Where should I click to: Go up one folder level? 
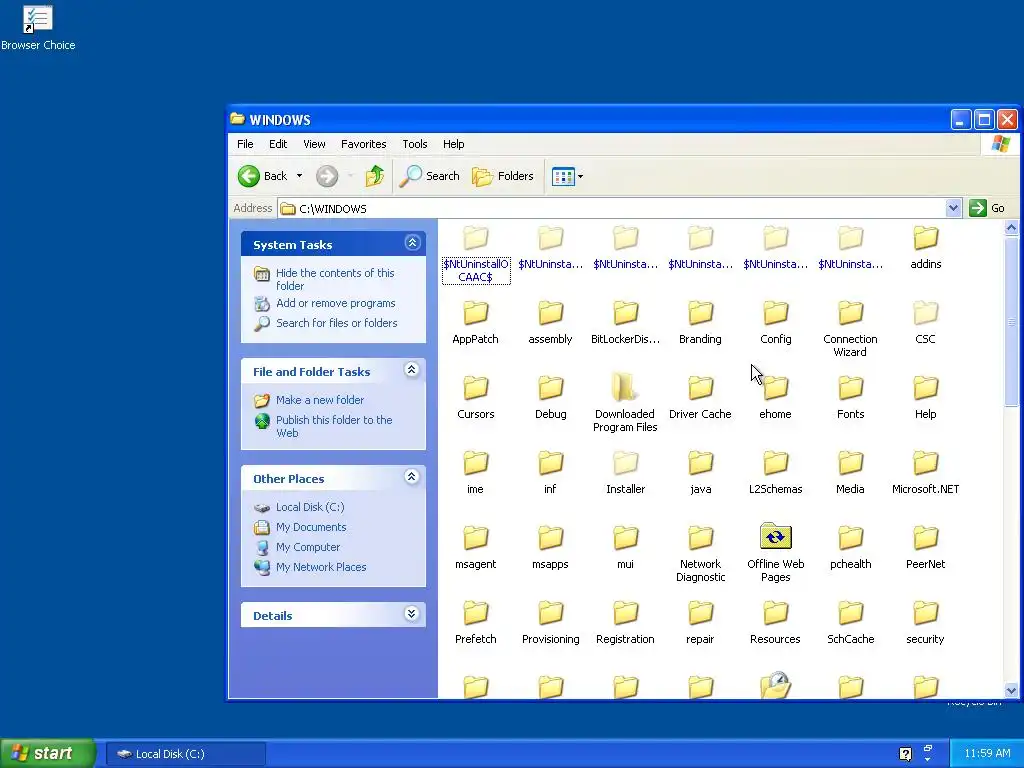pyautogui.click(x=374, y=176)
